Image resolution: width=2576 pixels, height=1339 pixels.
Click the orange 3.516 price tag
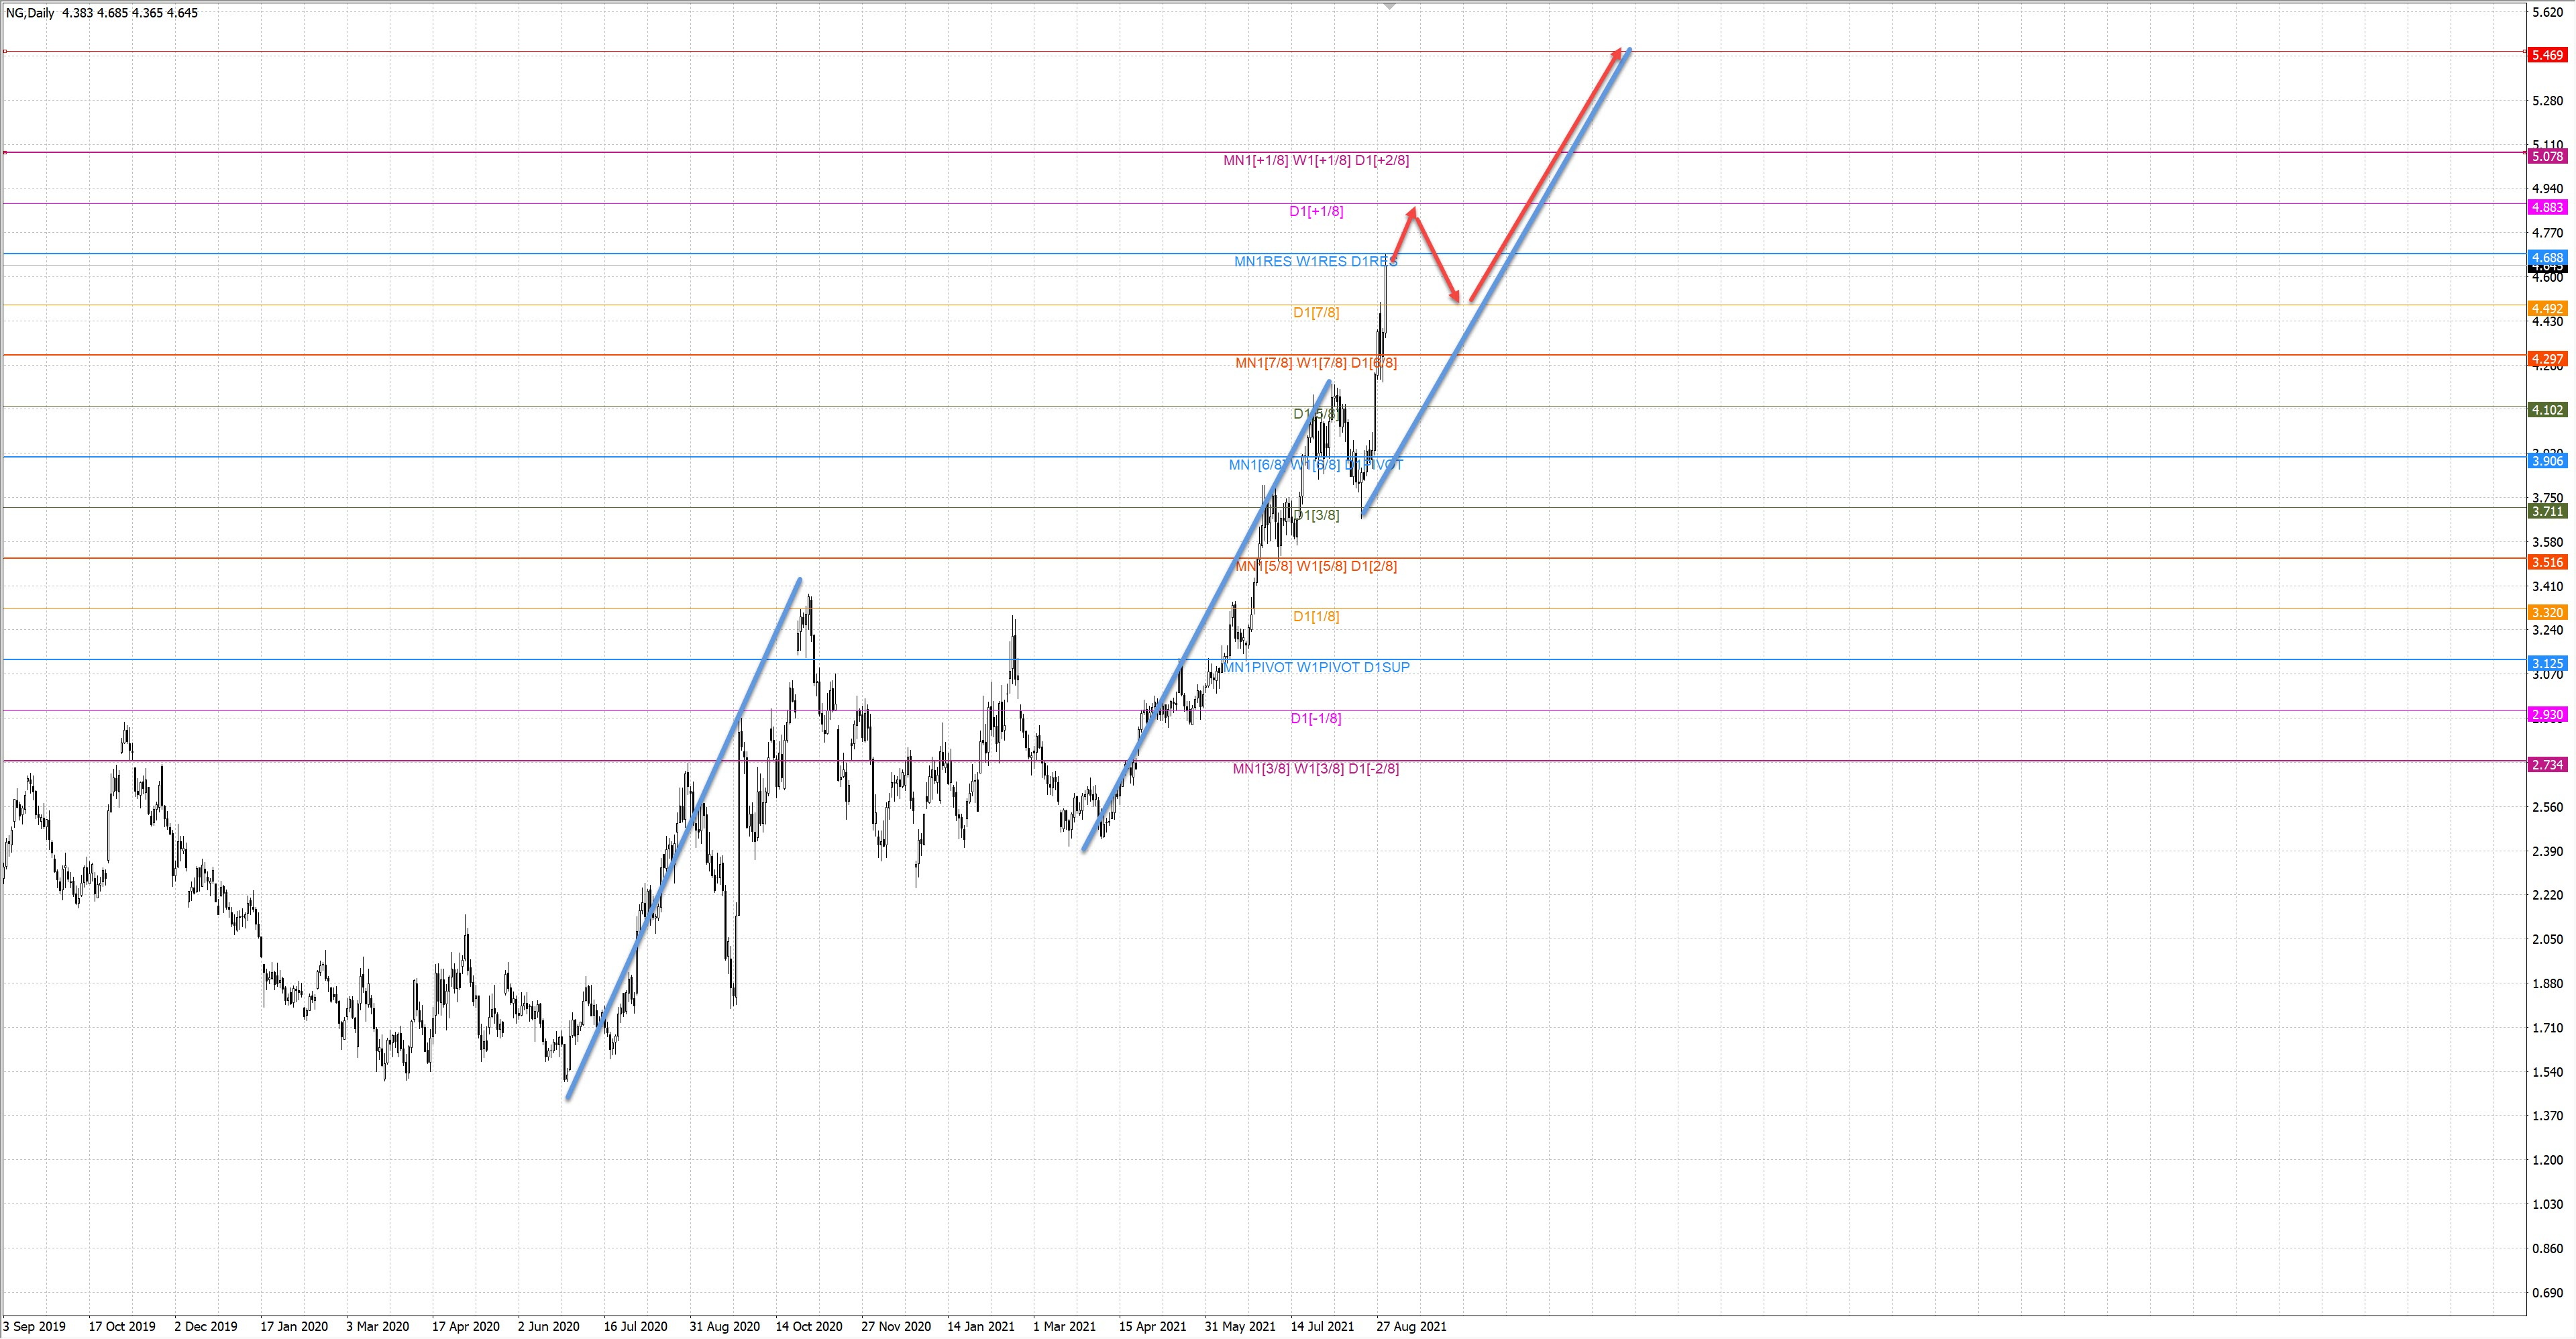click(2546, 562)
